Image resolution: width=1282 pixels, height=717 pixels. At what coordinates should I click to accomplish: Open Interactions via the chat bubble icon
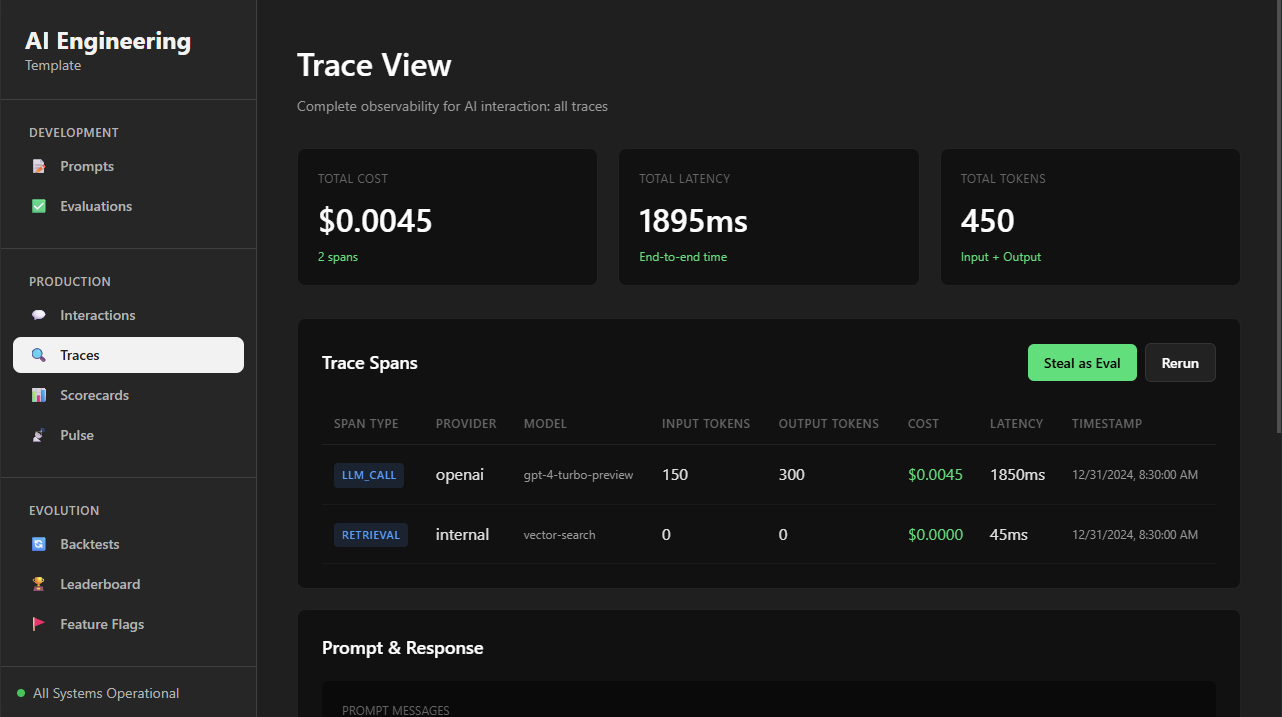point(38,314)
